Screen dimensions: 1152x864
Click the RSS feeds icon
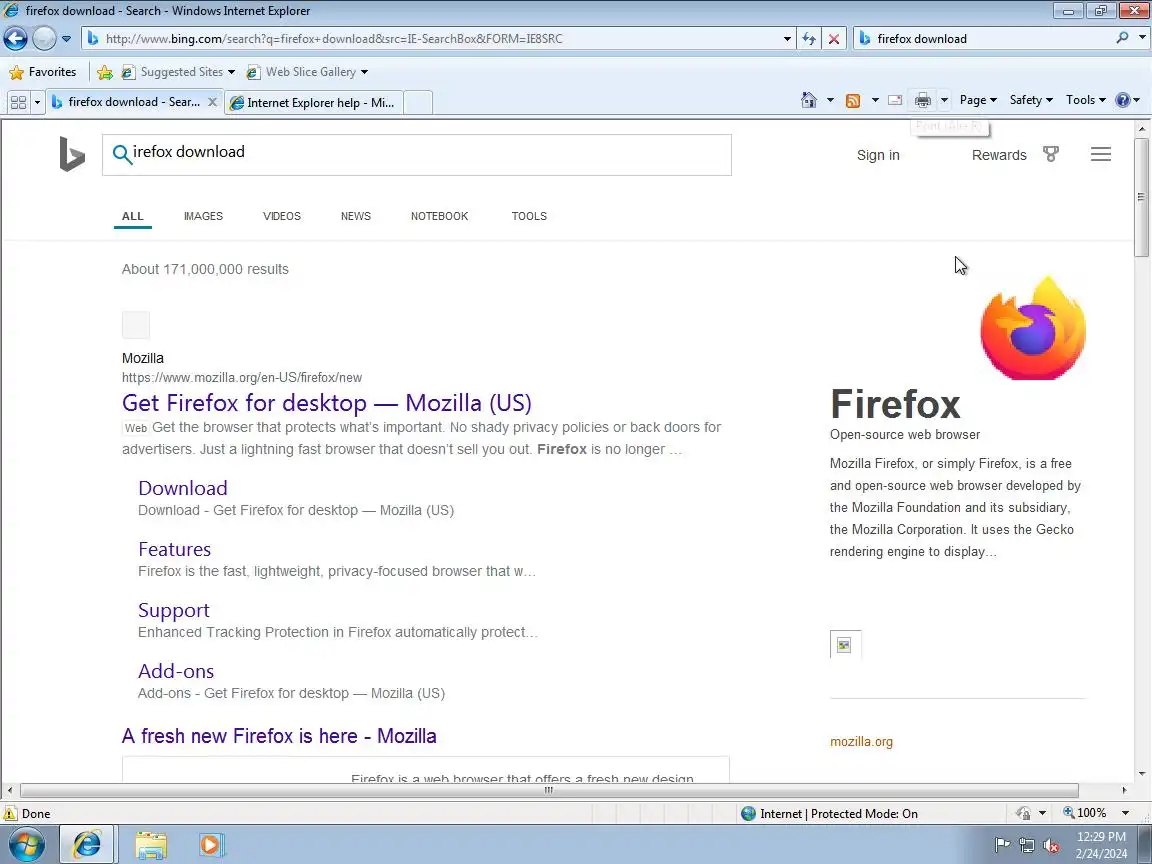point(853,101)
